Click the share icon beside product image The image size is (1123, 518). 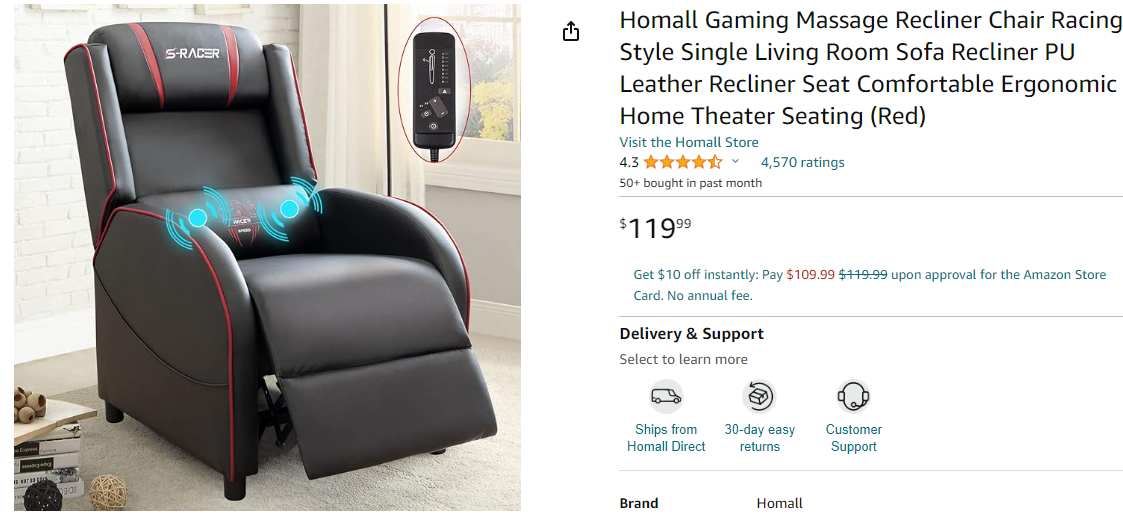[x=570, y=32]
